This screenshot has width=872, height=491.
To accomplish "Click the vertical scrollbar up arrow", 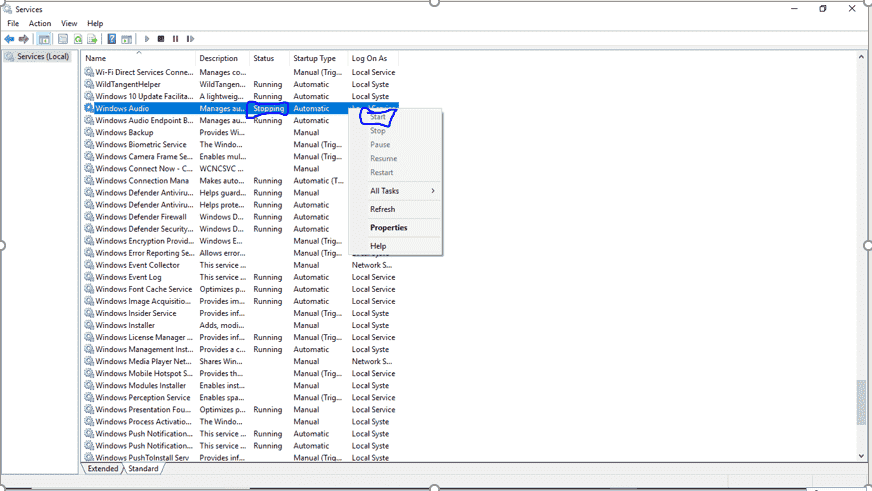I will [x=861, y=57].
